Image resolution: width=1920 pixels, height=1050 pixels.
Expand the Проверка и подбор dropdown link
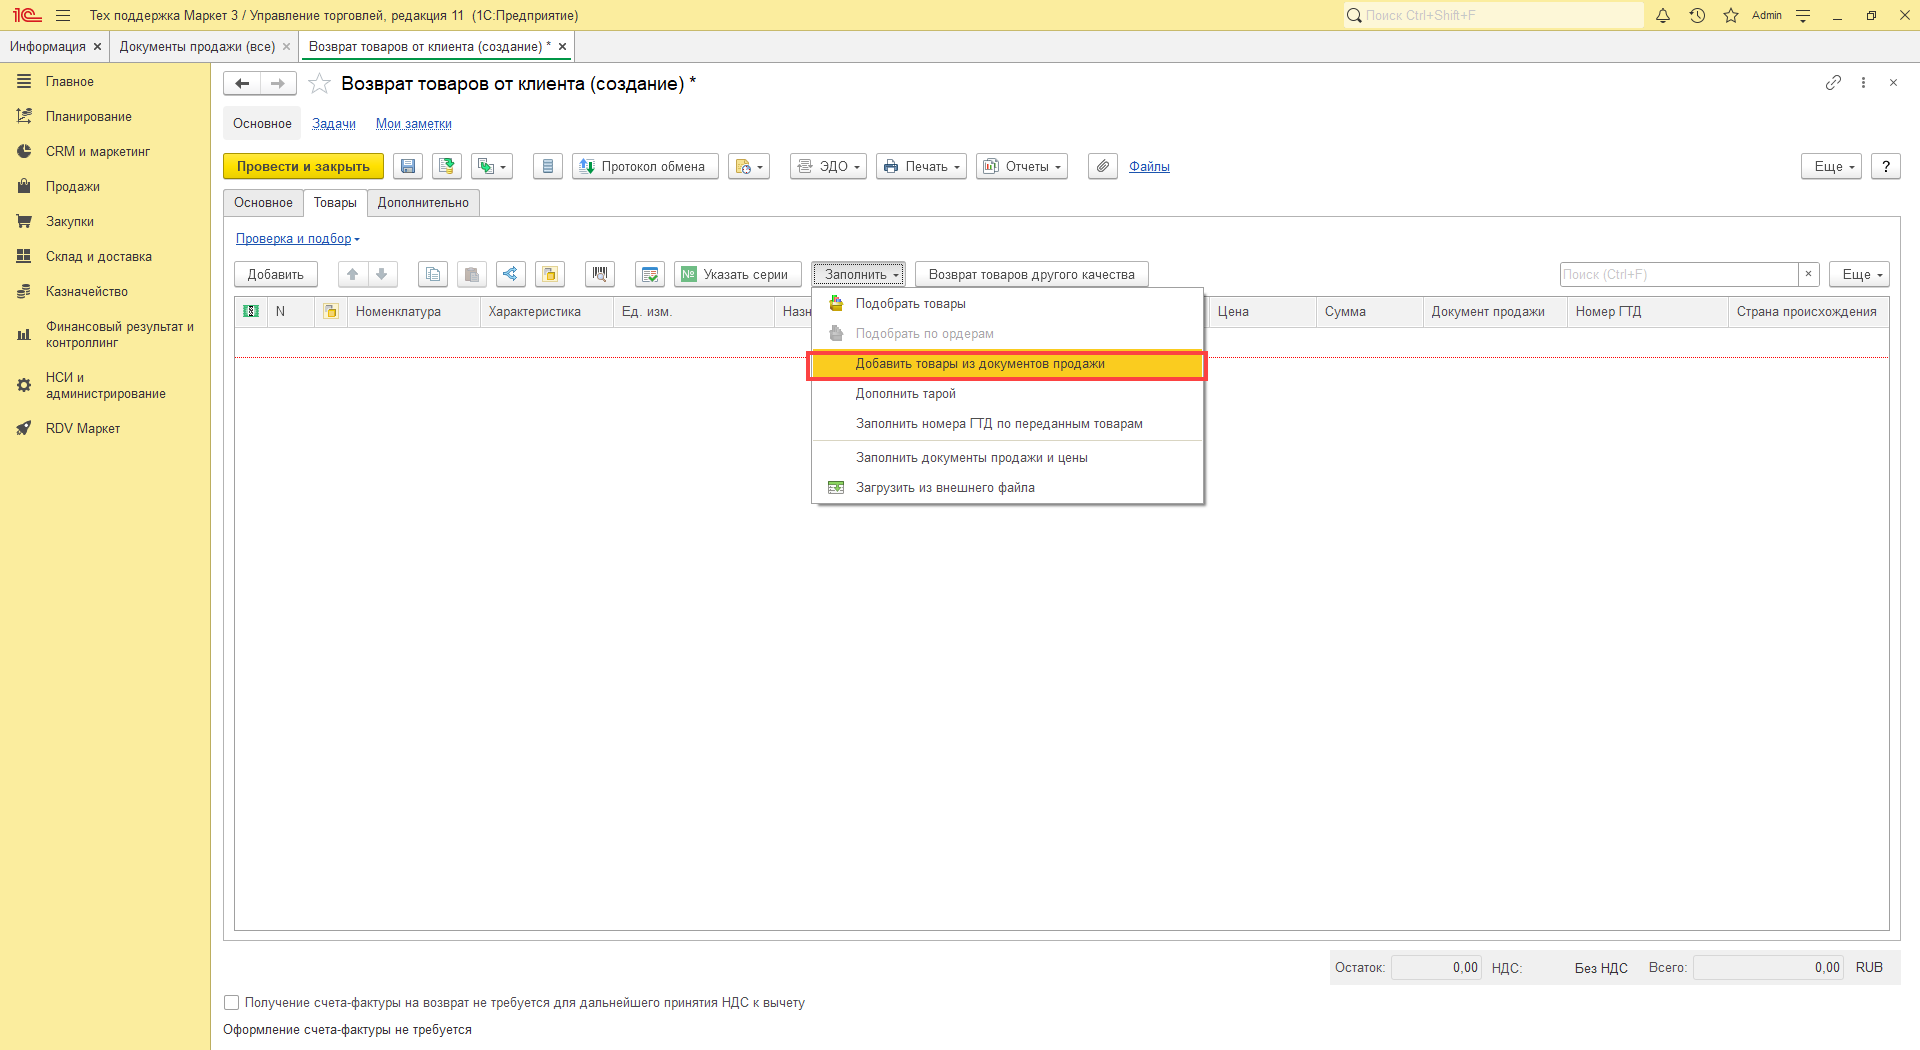click(297, 239)
